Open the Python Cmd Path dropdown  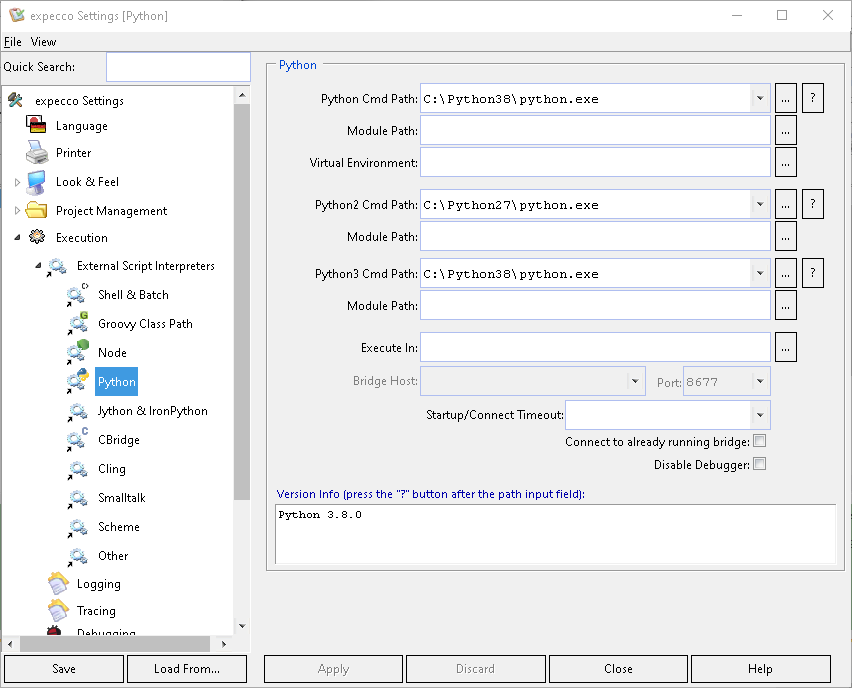click(760, 99)
